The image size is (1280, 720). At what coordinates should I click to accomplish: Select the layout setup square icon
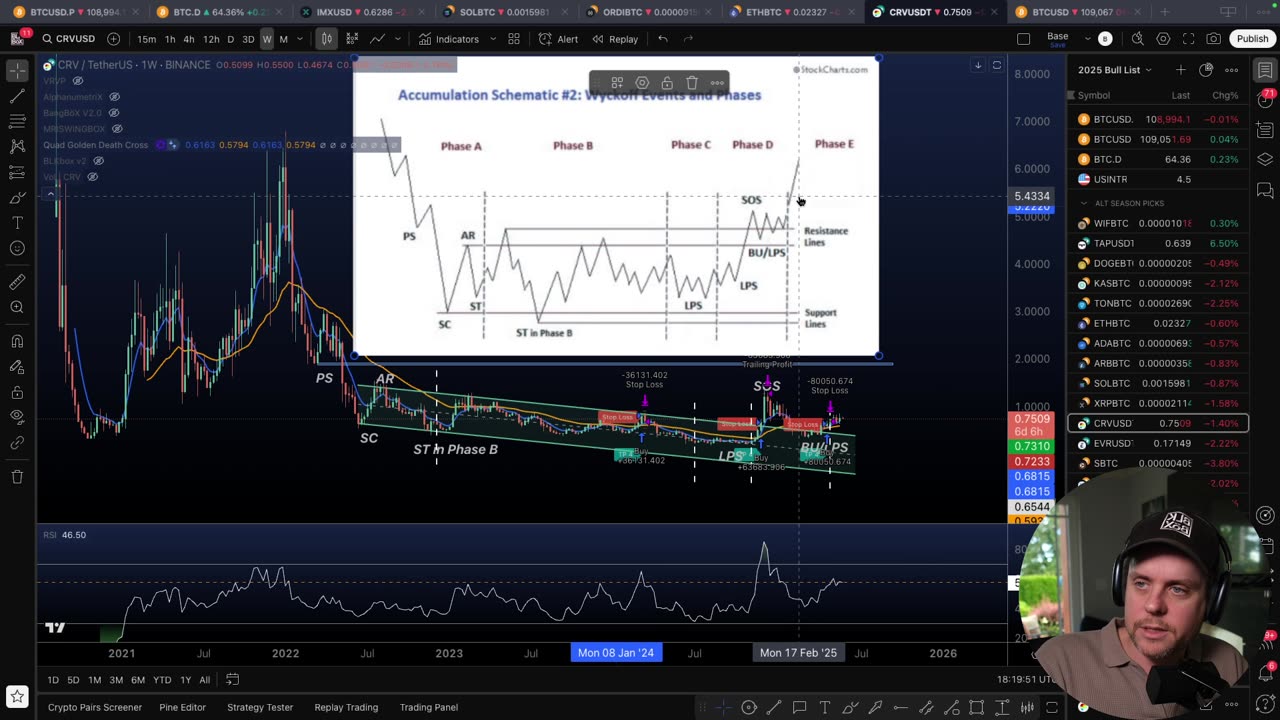[x=1023, y=39]
